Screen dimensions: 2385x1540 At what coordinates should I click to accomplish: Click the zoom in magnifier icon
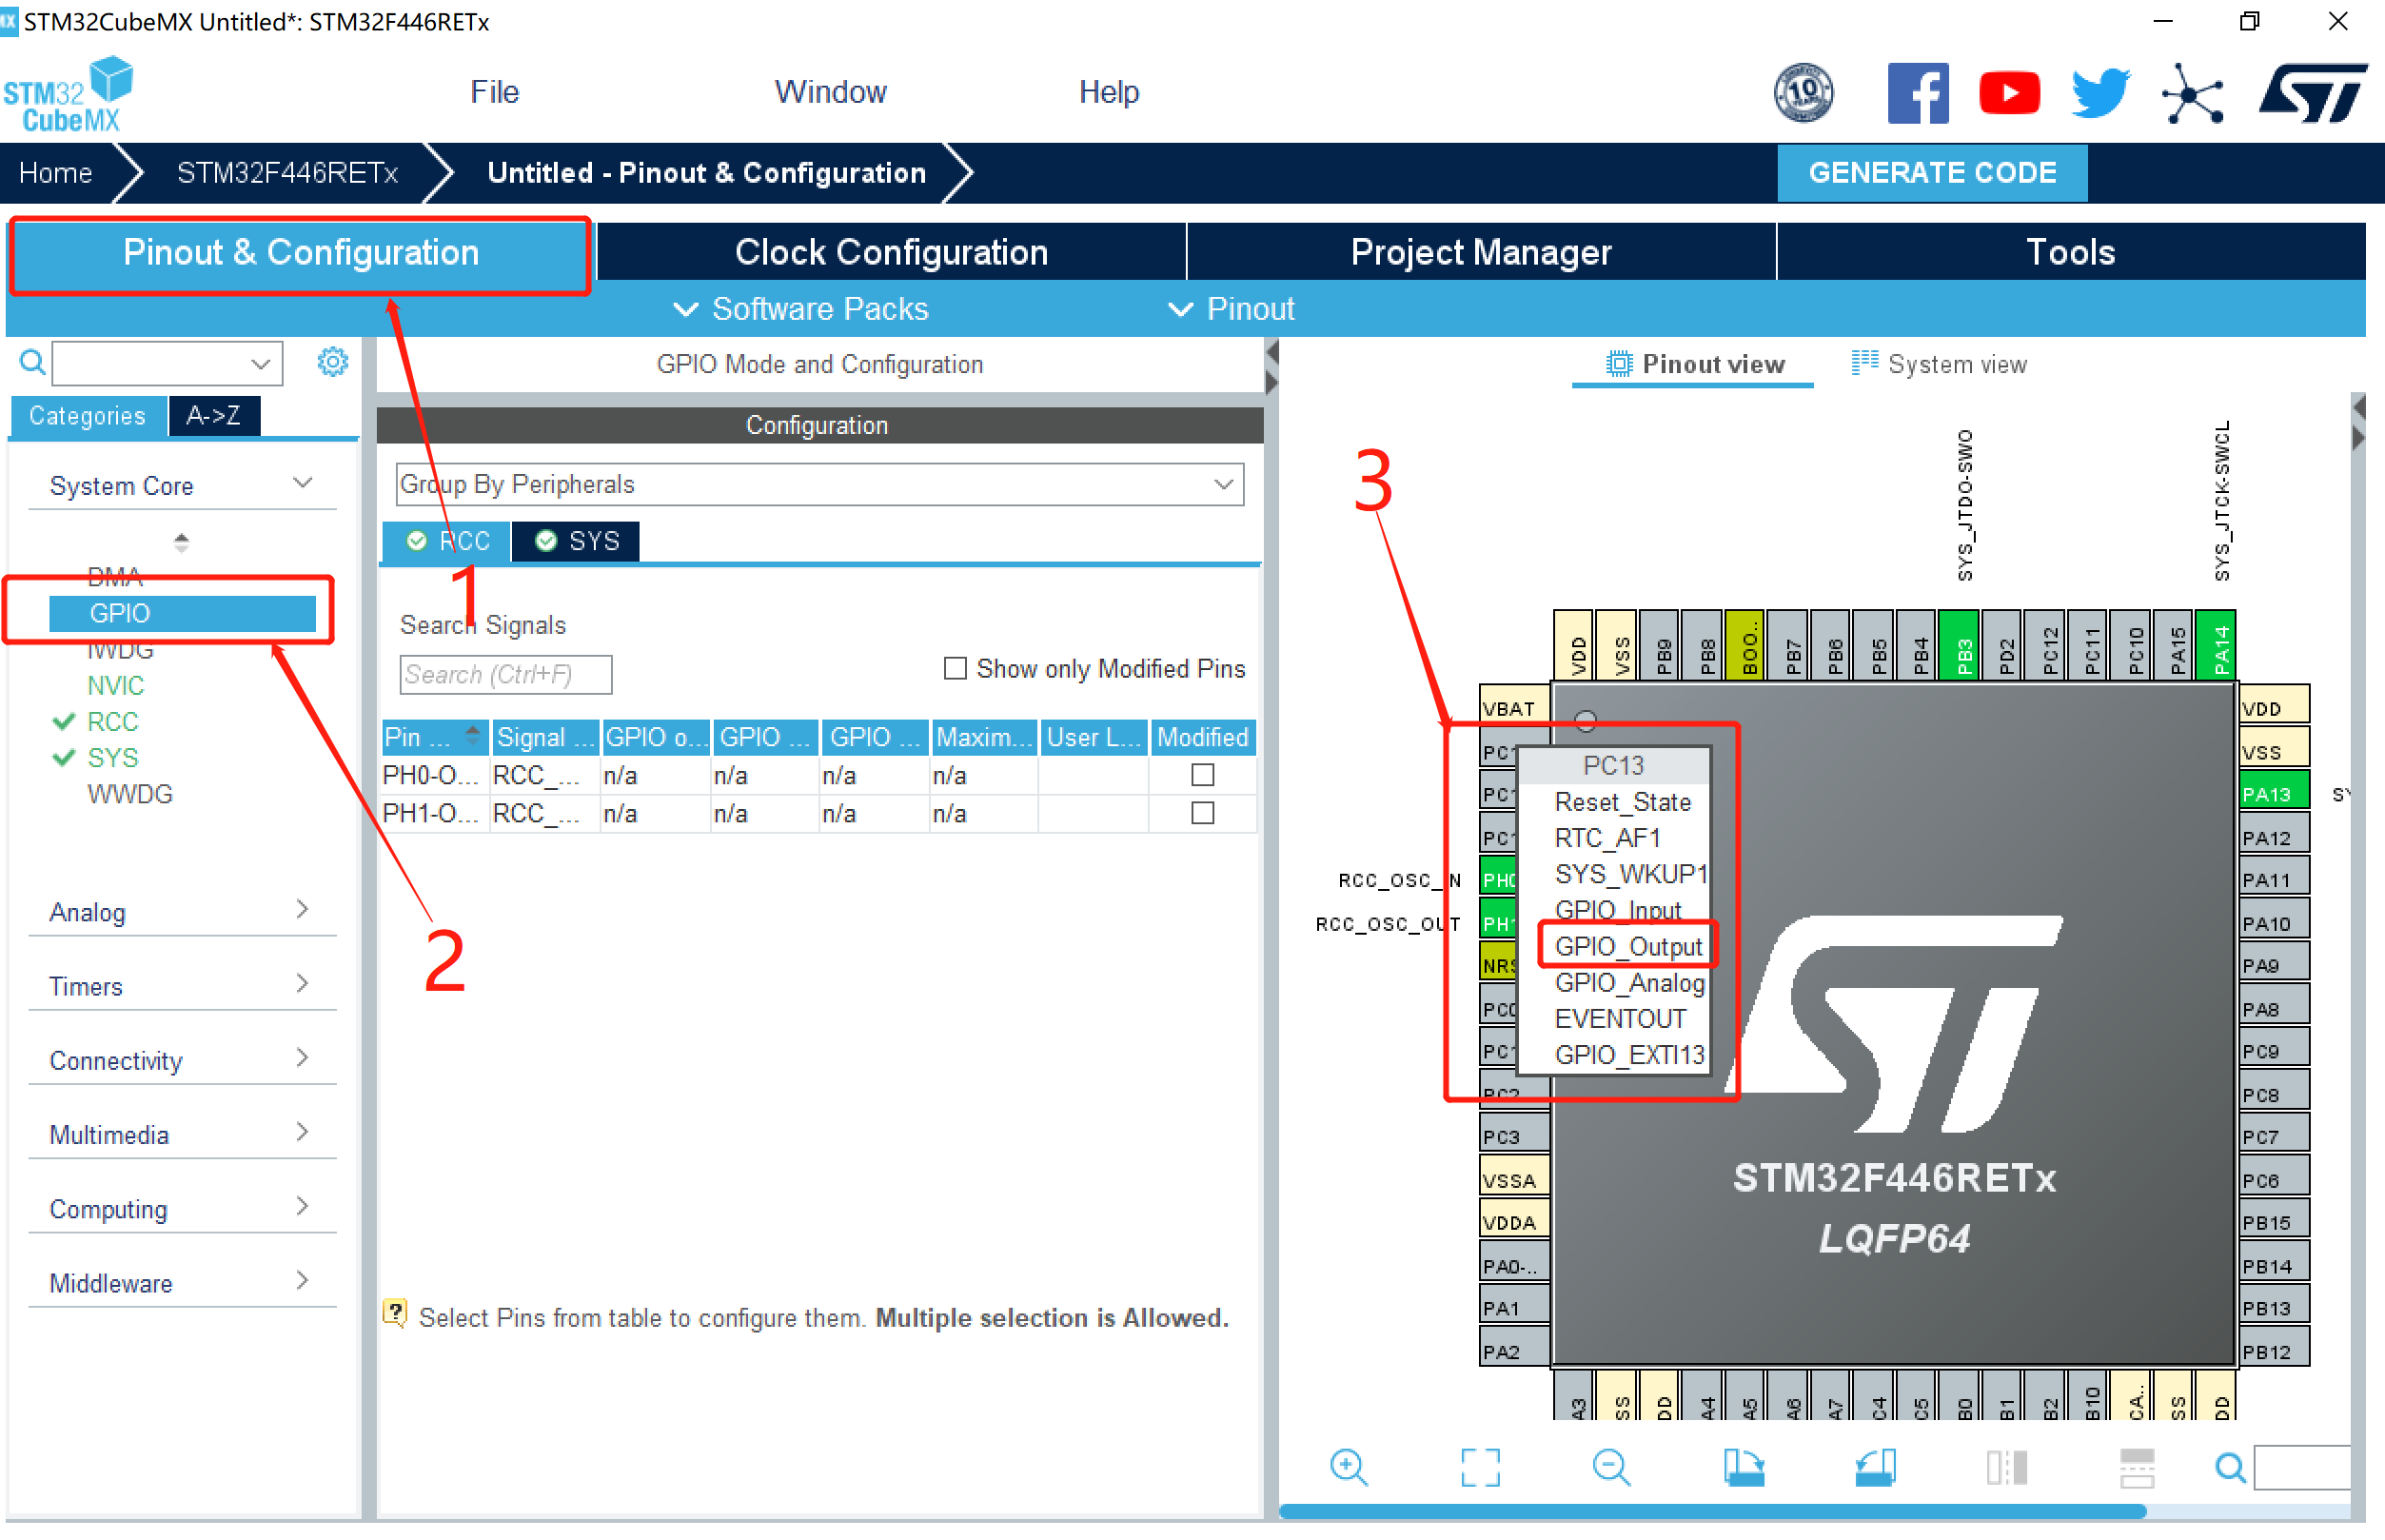click(1348, 1467)
